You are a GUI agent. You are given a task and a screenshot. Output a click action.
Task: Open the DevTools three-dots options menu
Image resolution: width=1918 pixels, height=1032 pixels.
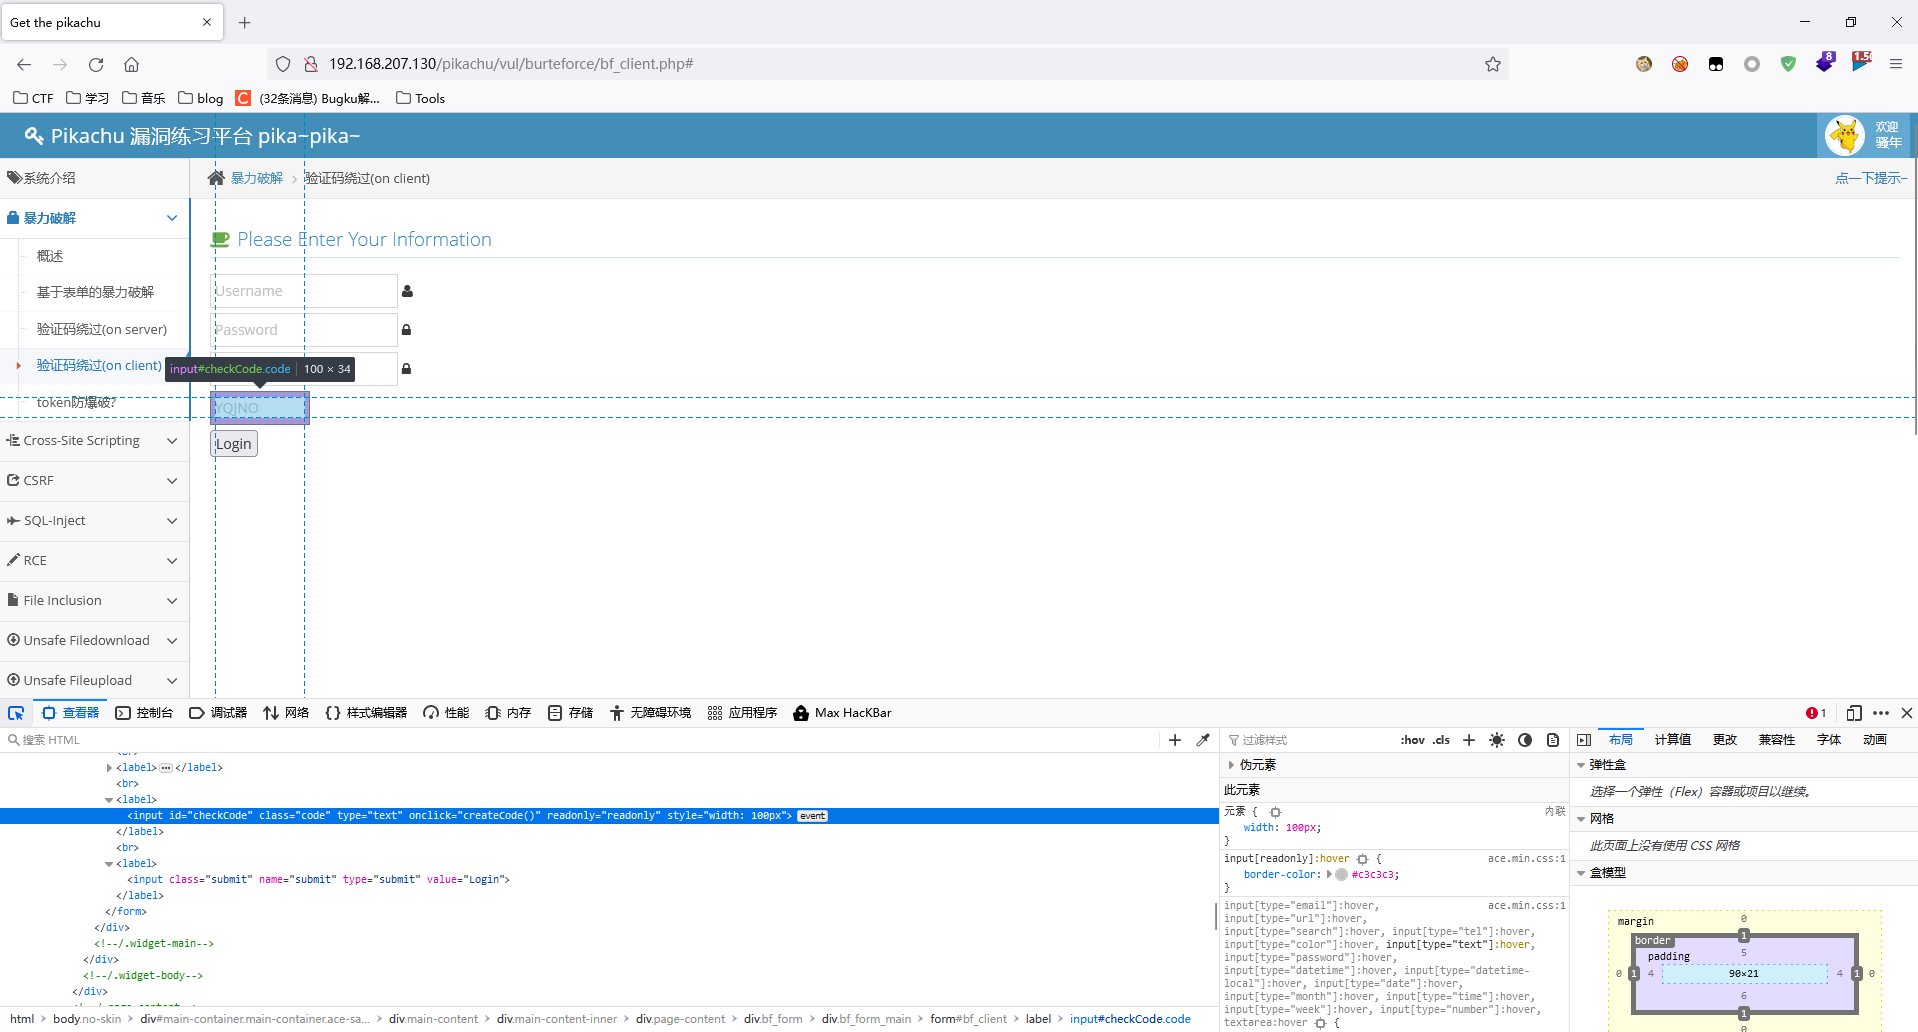(x=1881, y=713)
